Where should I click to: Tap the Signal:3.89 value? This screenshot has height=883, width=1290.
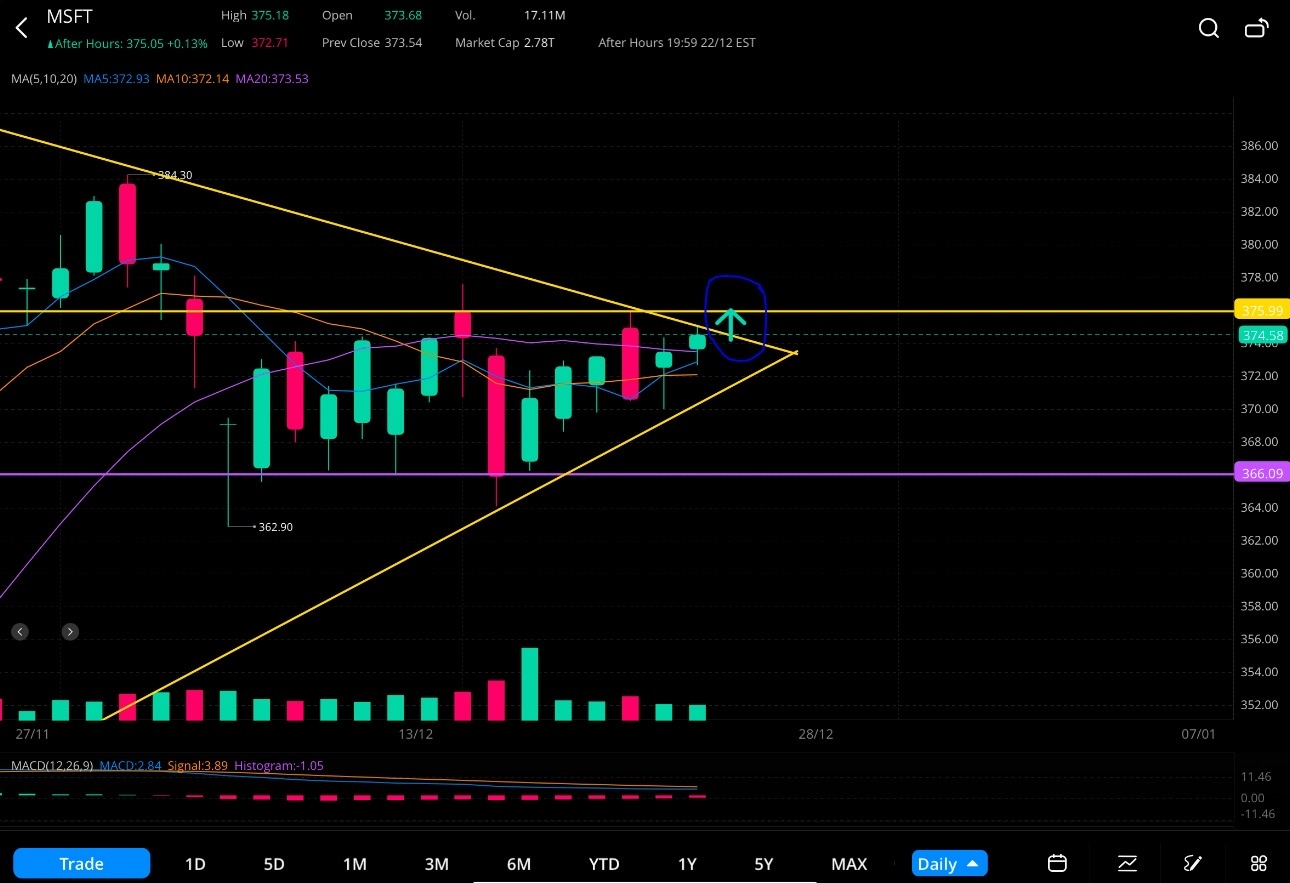pyautogui.click(x=199, y=765)
